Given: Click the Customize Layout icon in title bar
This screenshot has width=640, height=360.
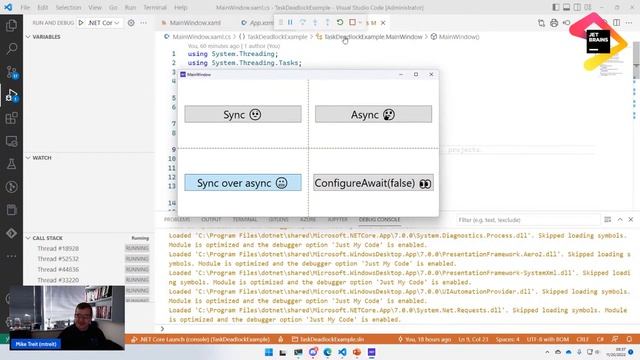Looking at the screenshot, I should click(588, 7).
